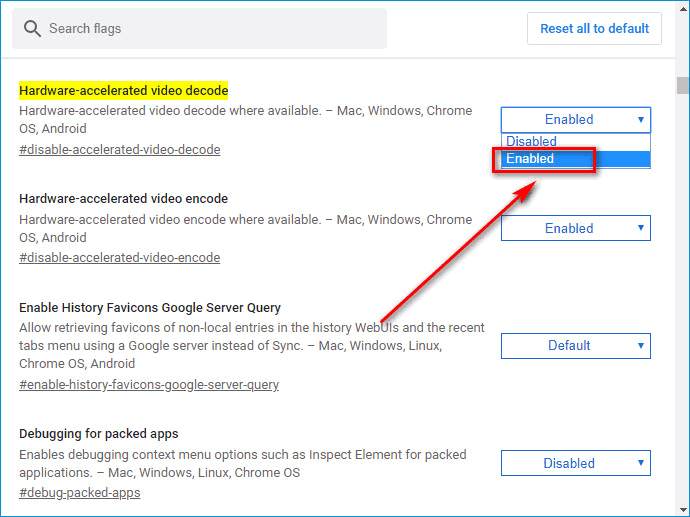Select the highlighted Enabled option in list

tap(575, 159)
